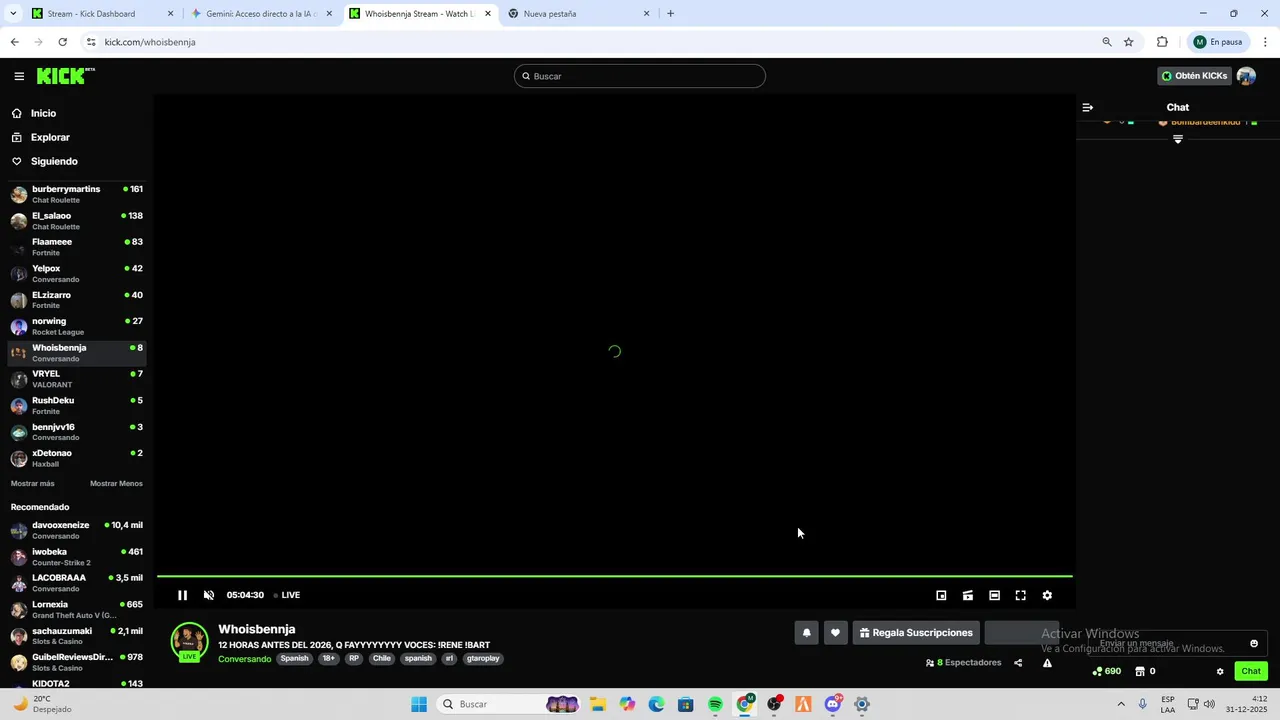Open recommended Lornexia channel
This screenshot has height=720, width=1280.
point(76,610)
